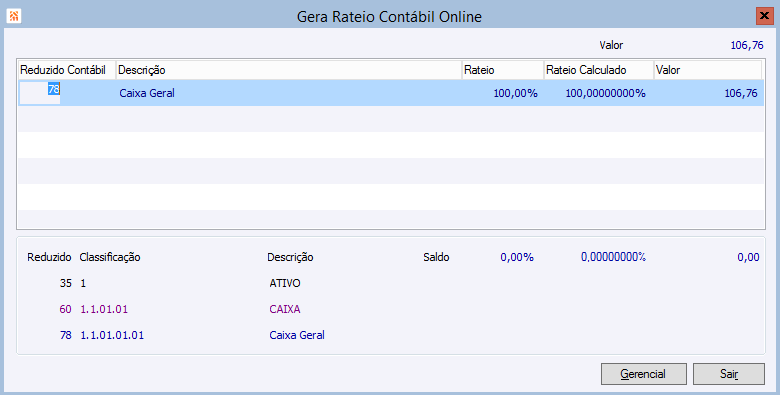Click Caixa Geral in the lower panel
Screen dimensions: 780x395
point(297,335)
